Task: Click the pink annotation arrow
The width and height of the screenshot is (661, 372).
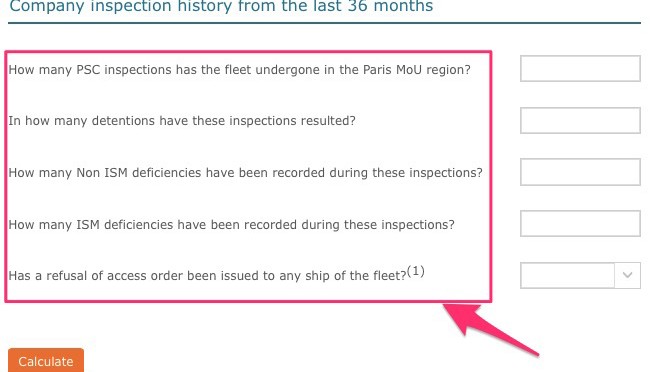Action: 489,329
